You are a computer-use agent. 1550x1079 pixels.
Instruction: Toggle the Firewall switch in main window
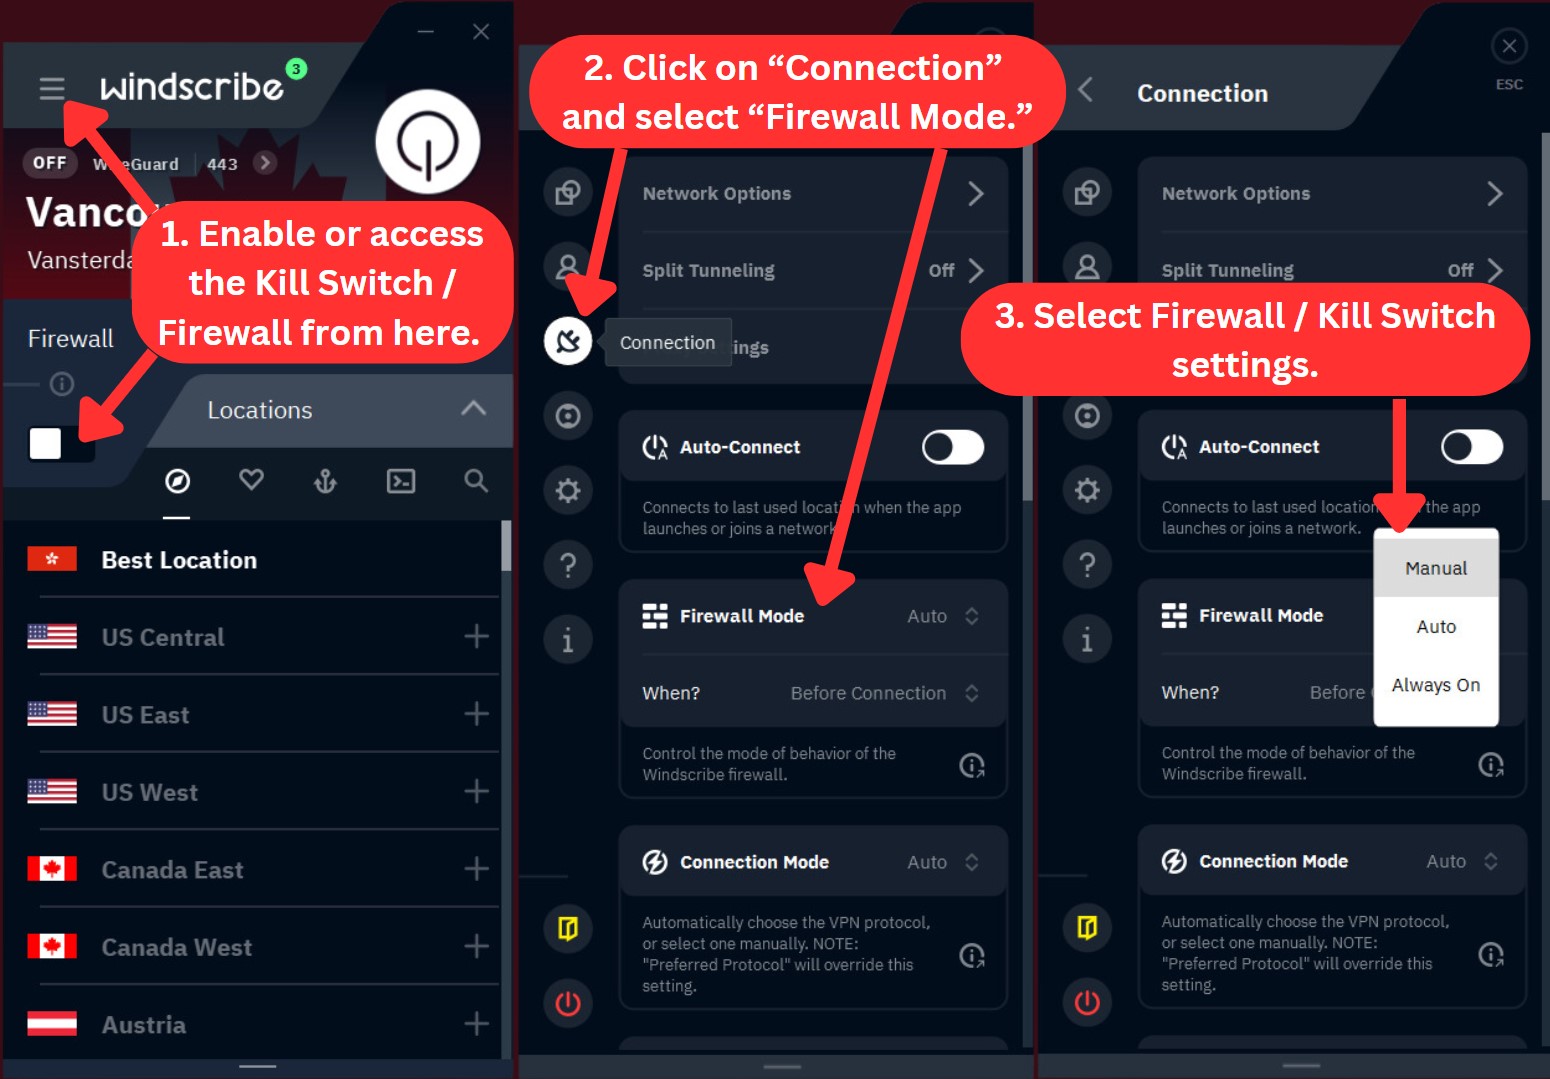[60, 443]
